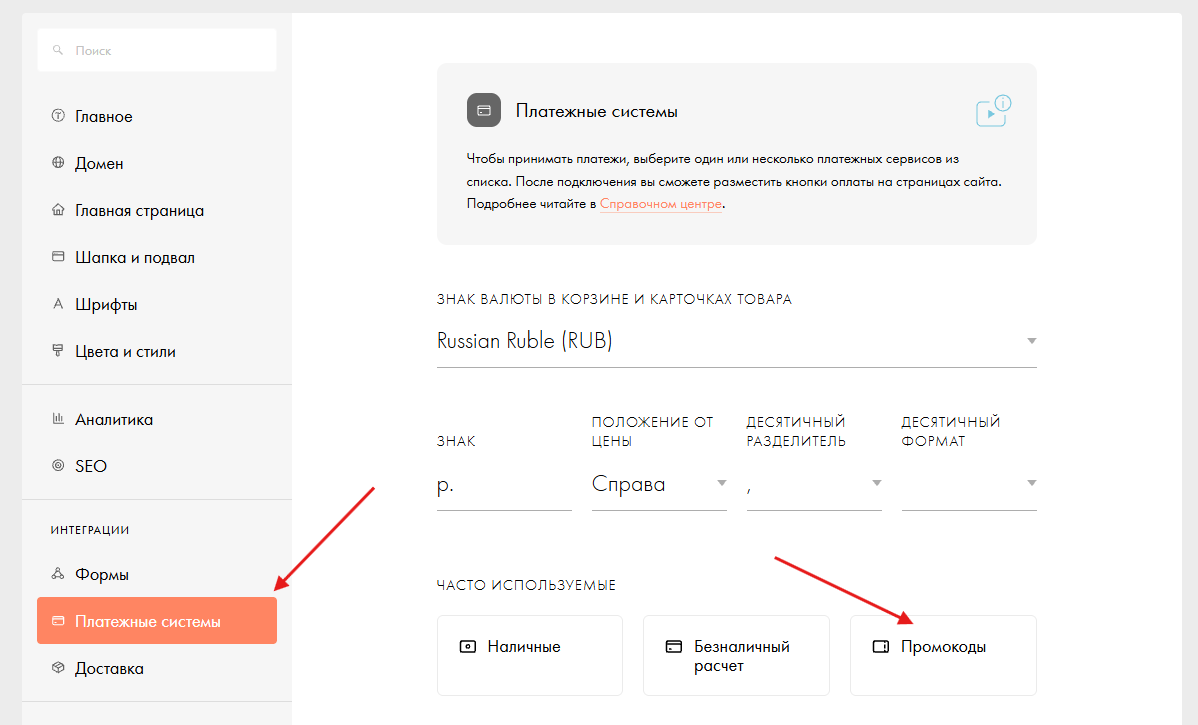Click the search magnifier icon
1198x725 pixels.
click(57, 50)
